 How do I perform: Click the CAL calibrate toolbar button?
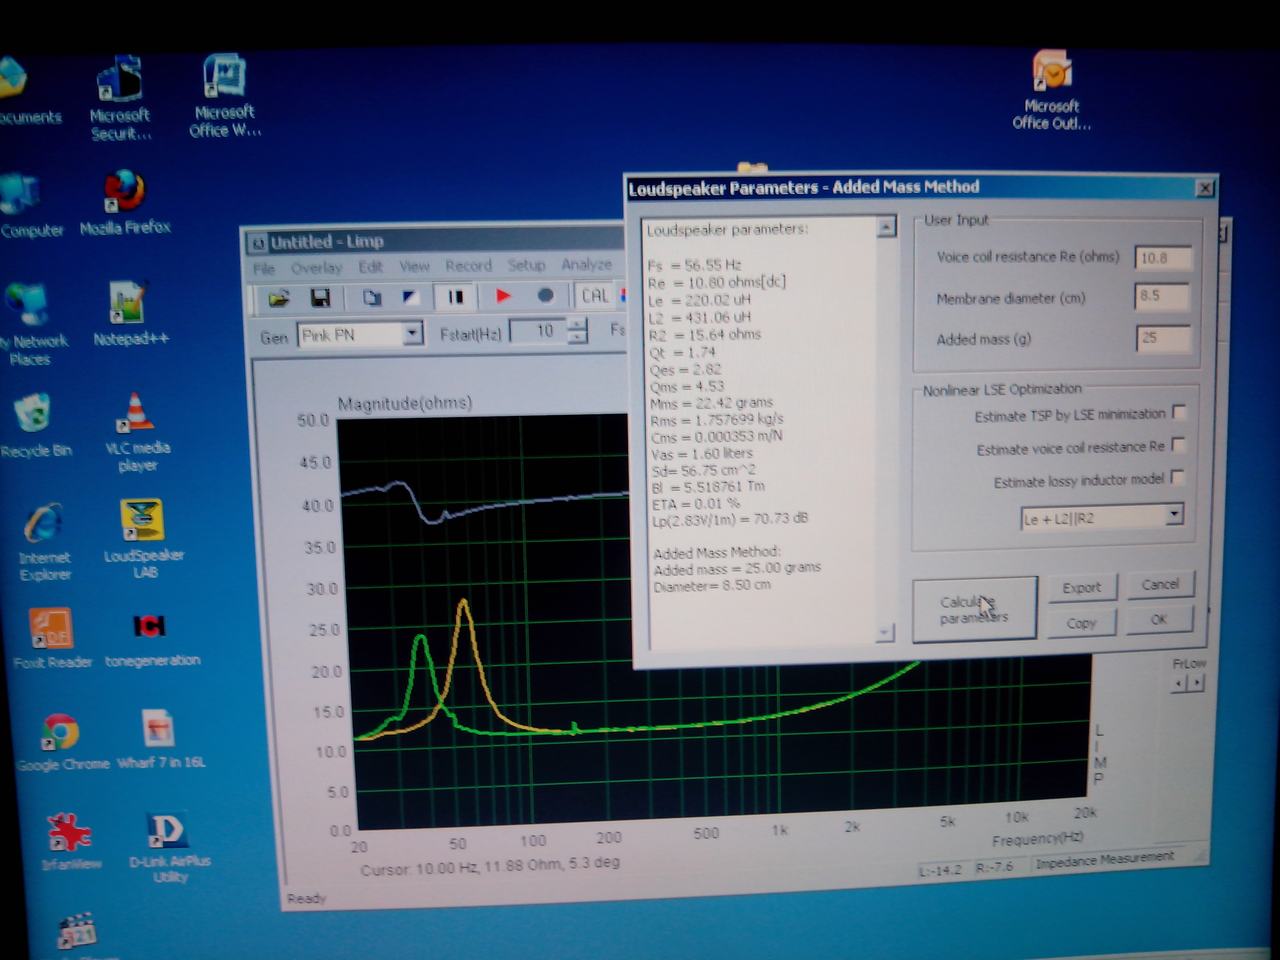(x=595, y=295)
